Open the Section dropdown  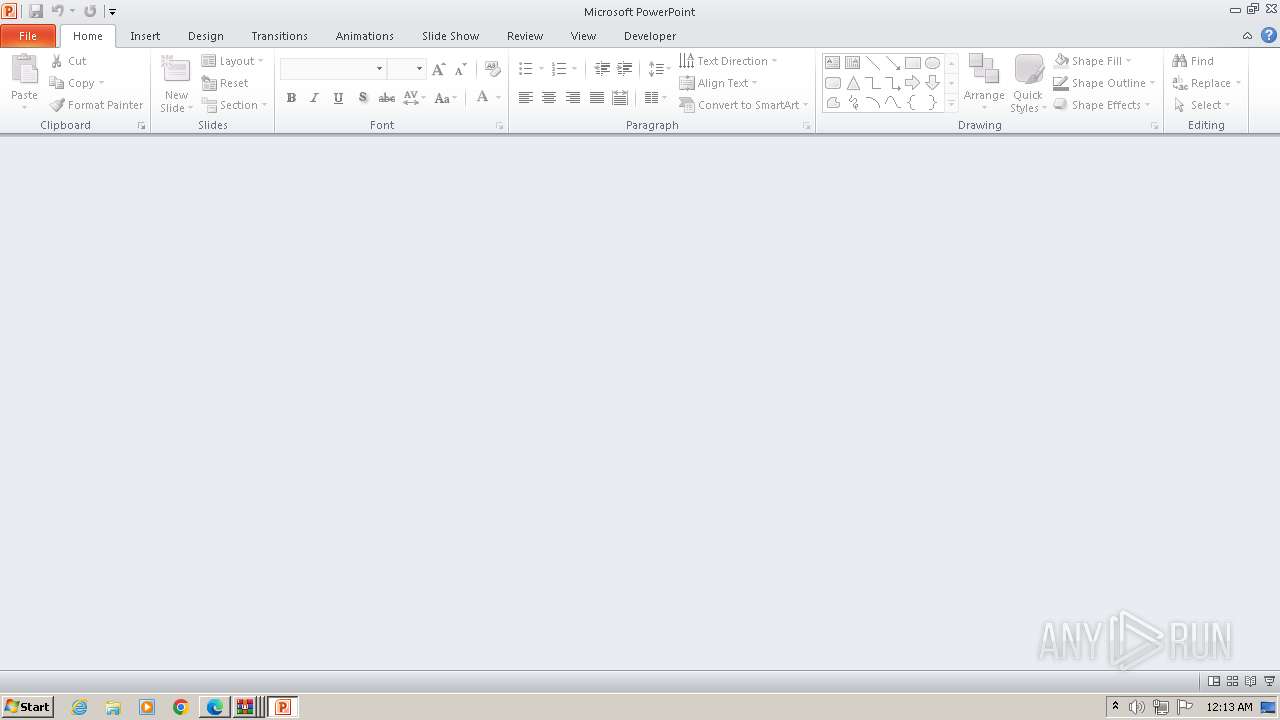234,105
